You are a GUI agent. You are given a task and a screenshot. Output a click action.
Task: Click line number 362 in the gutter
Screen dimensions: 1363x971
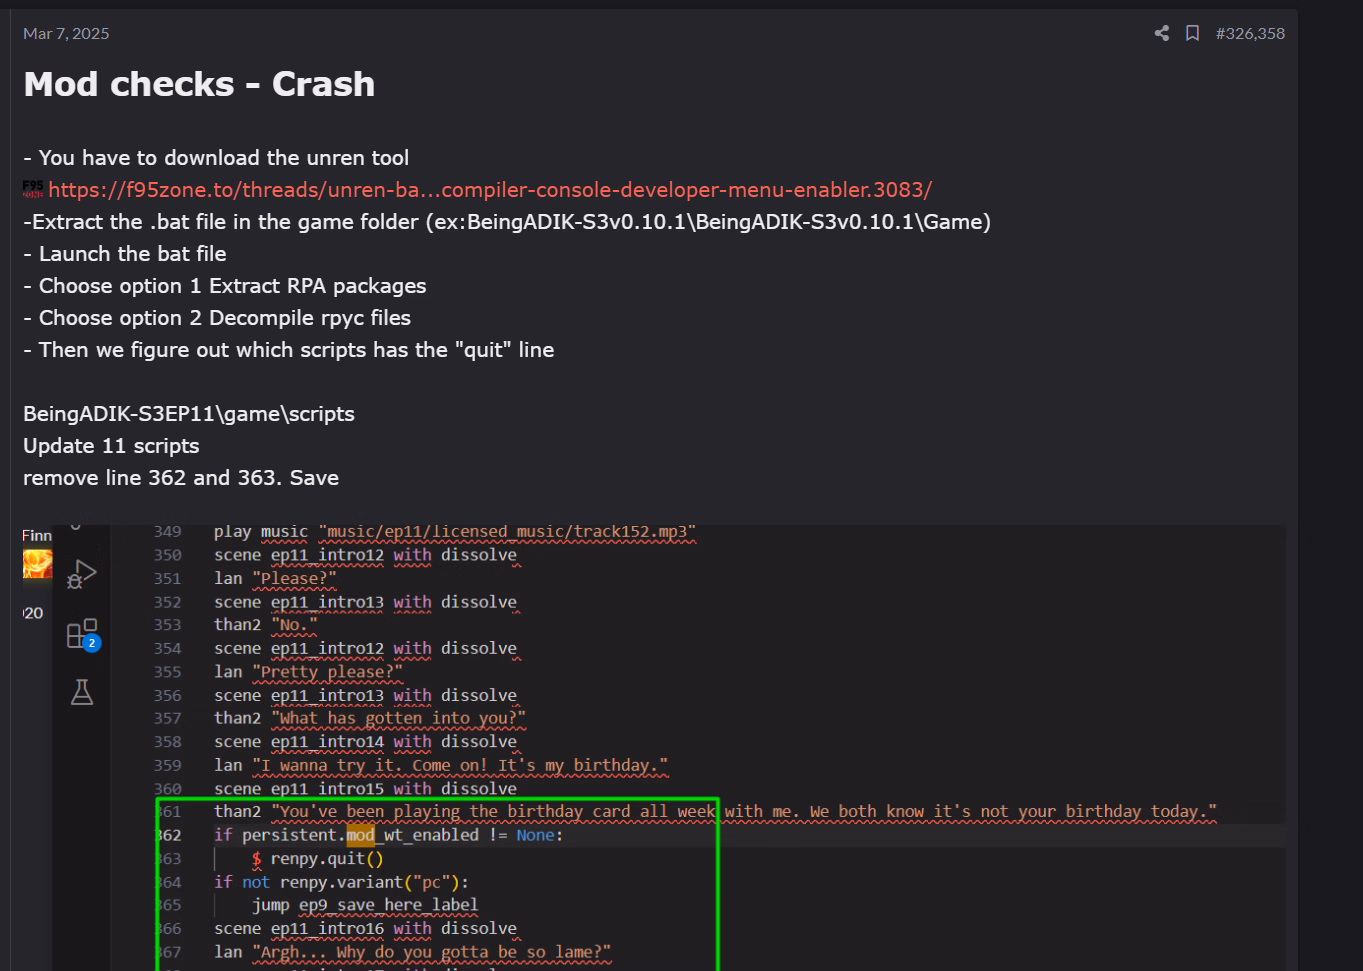click(170, 835)
